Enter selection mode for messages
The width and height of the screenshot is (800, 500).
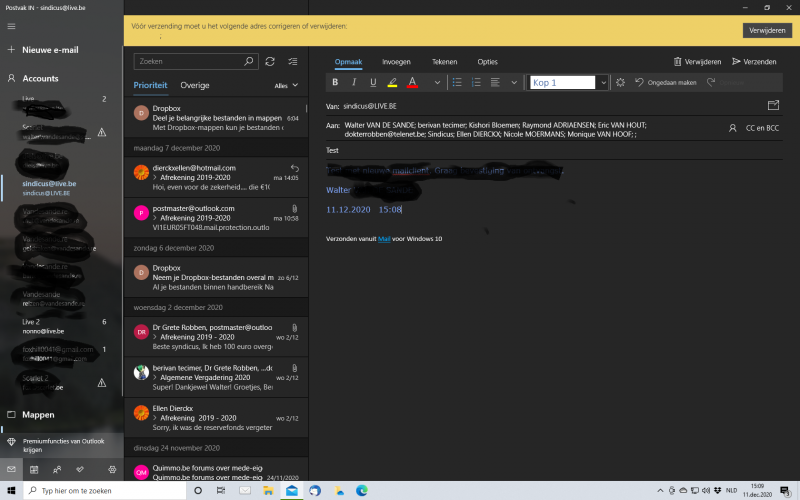click(292, 61)
